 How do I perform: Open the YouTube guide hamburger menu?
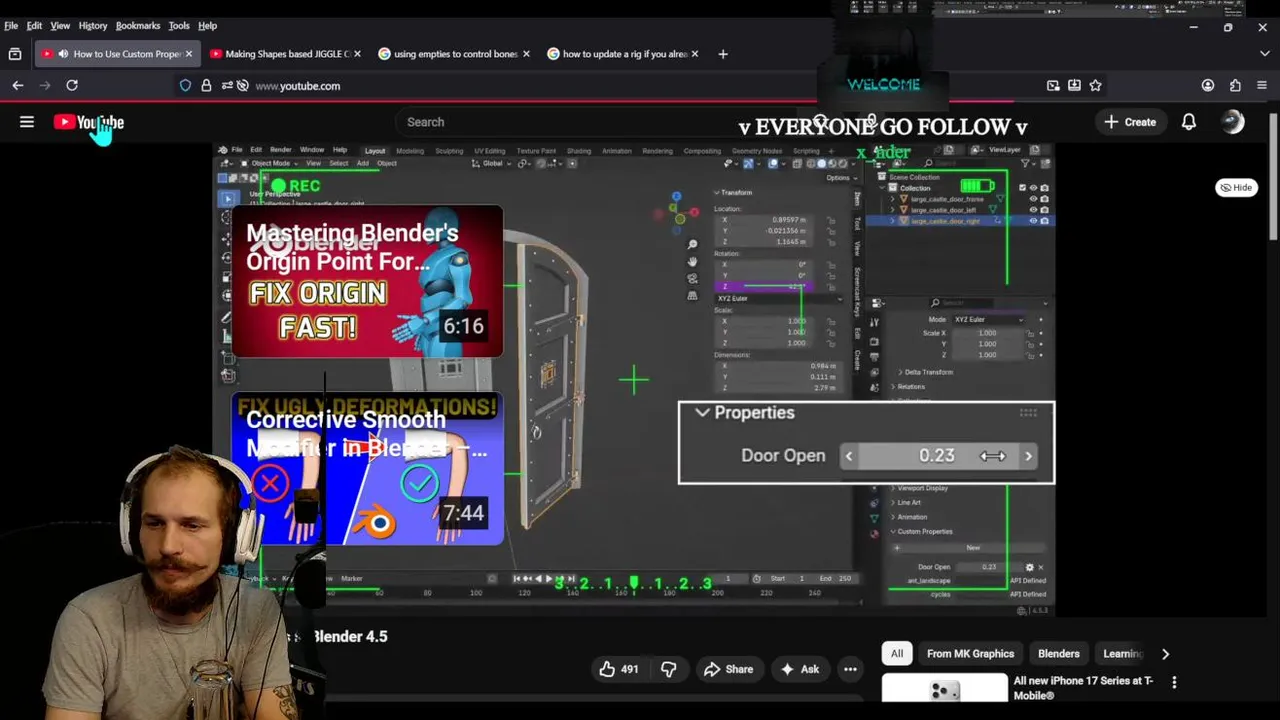(27, 122)
